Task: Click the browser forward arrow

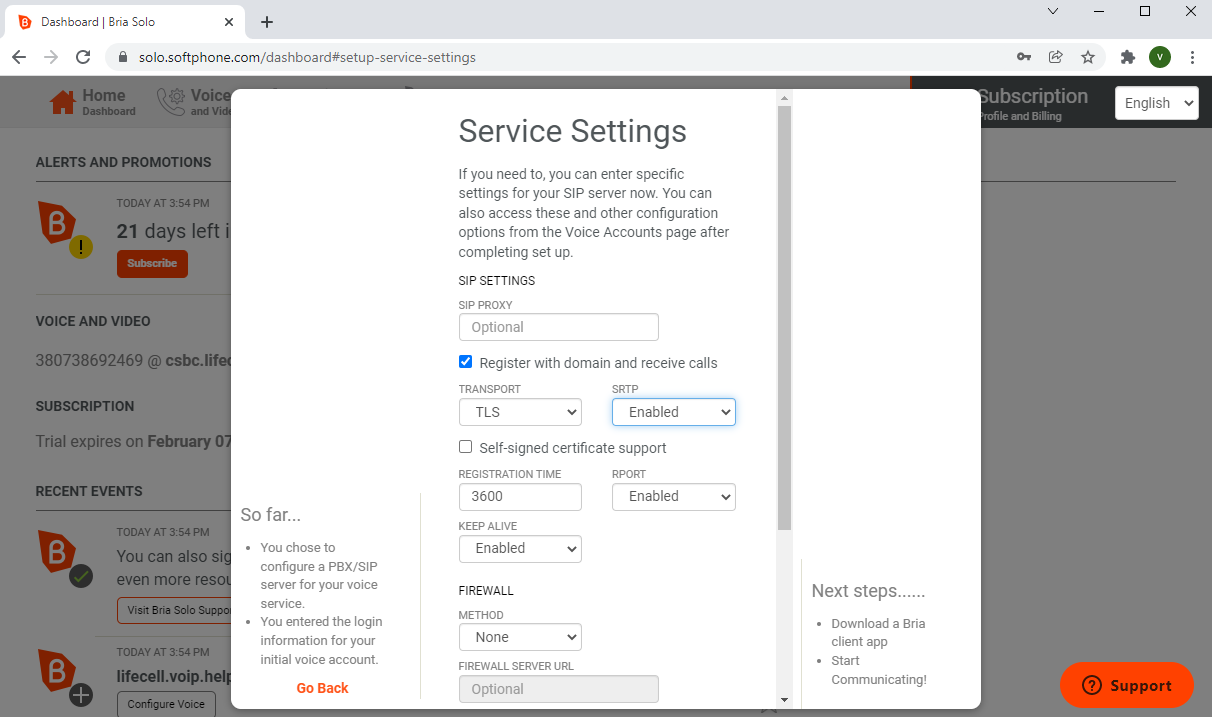Action: point(51,57)
